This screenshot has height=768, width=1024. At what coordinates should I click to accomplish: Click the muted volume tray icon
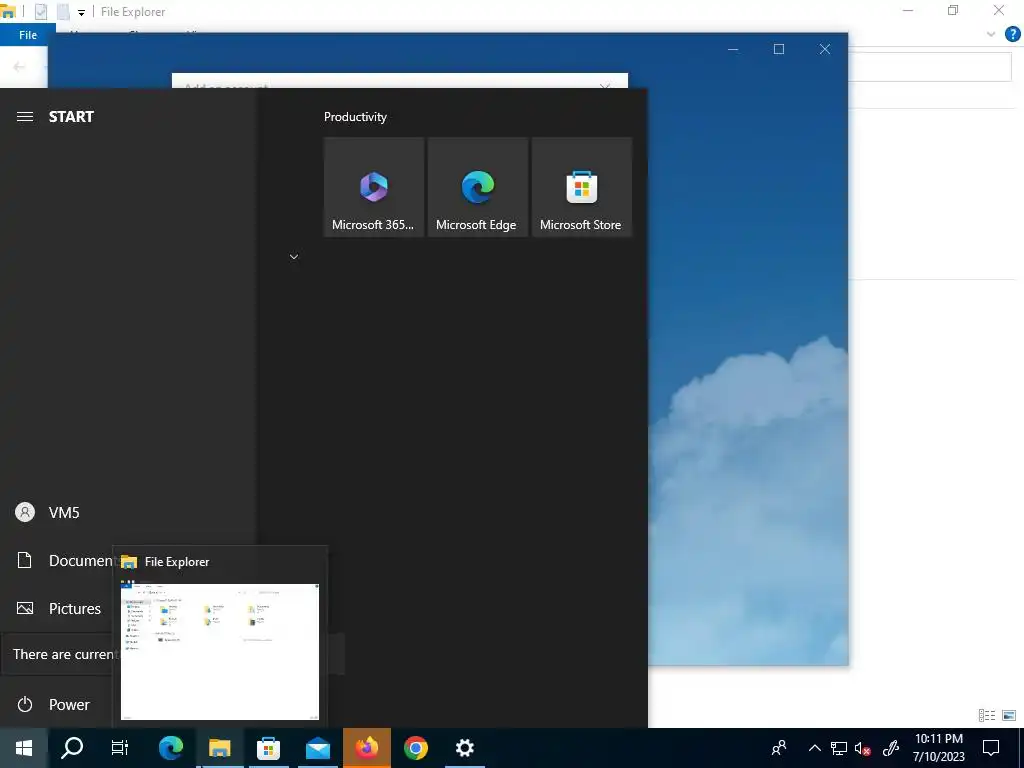point(863,748)
